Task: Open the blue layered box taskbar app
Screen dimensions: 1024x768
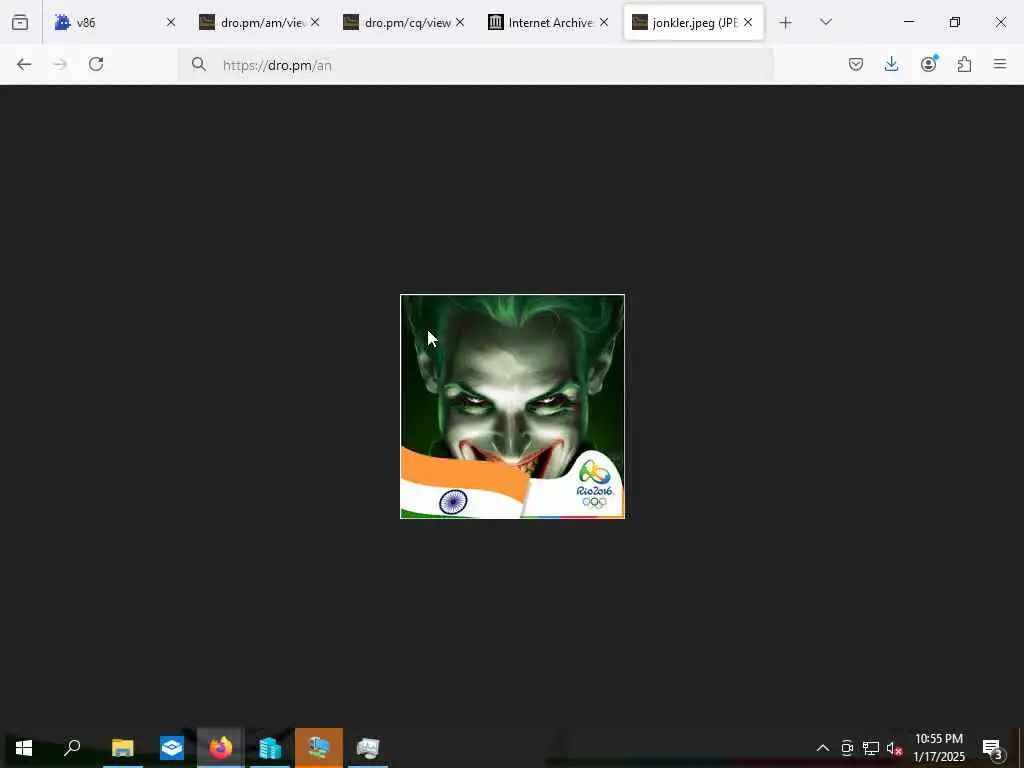Action: 172,748
